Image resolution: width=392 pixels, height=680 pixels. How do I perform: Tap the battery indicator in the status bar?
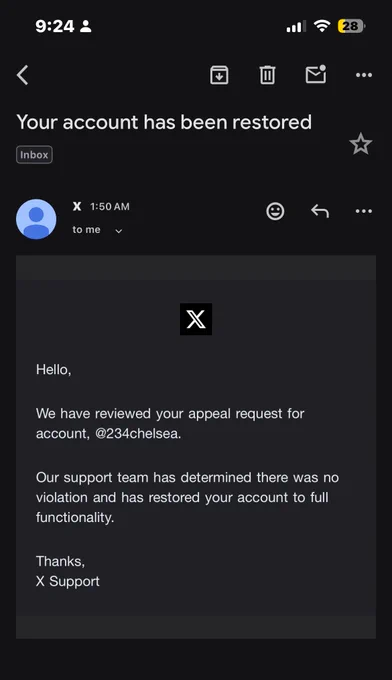click(351, 26)
